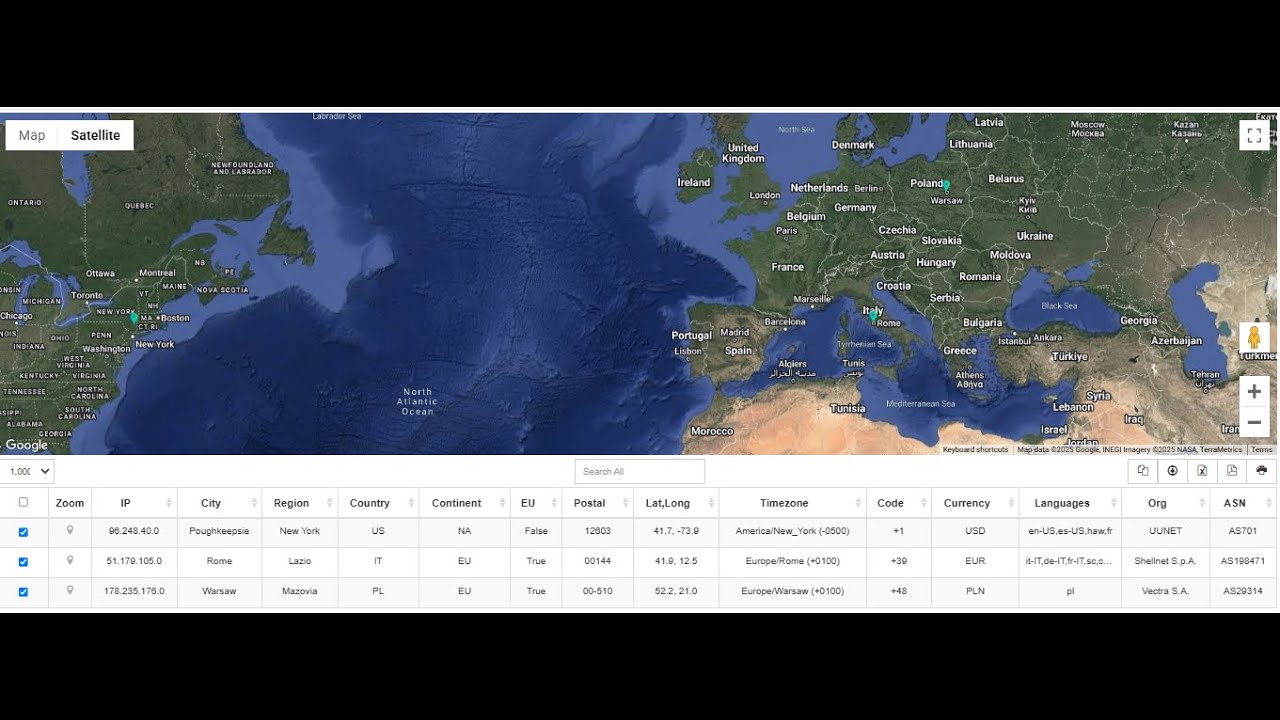
Task: Sort table by Timezone column
Action: click(x=792, y=503)
